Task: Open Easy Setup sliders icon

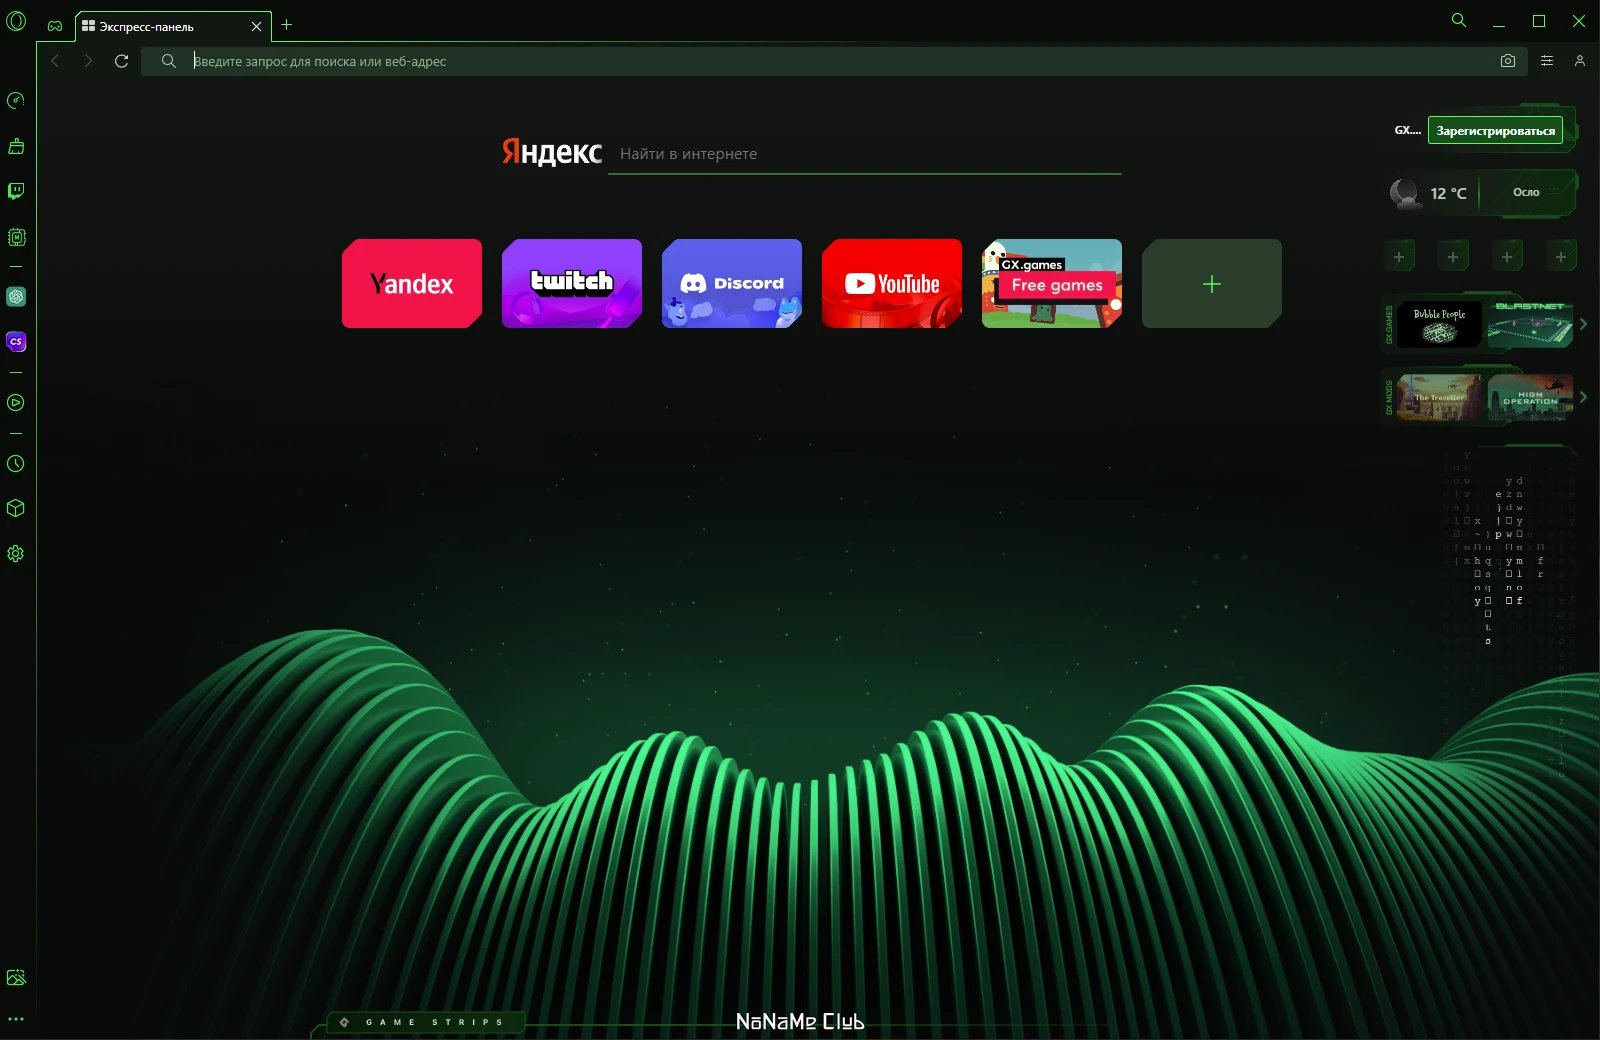Action: 1547,61
